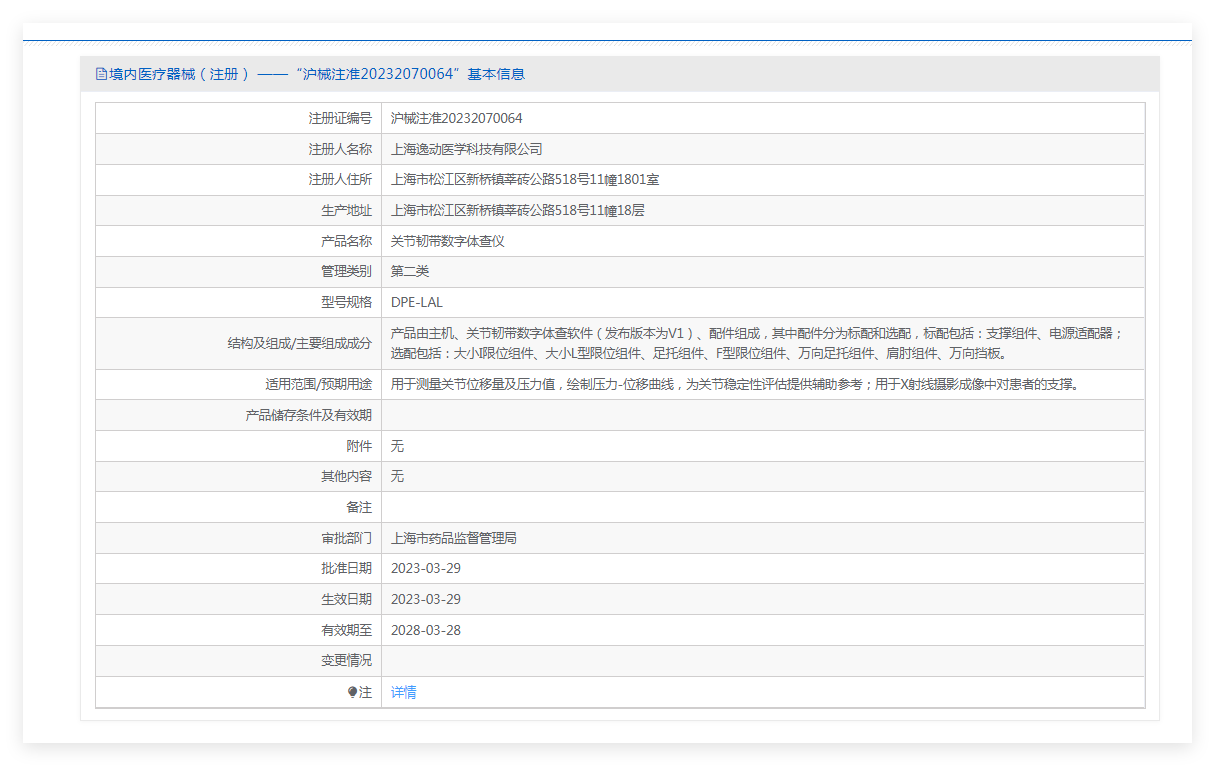Click the 注册证编号 row label
1215x766 pixels.
tap(340, 118)
